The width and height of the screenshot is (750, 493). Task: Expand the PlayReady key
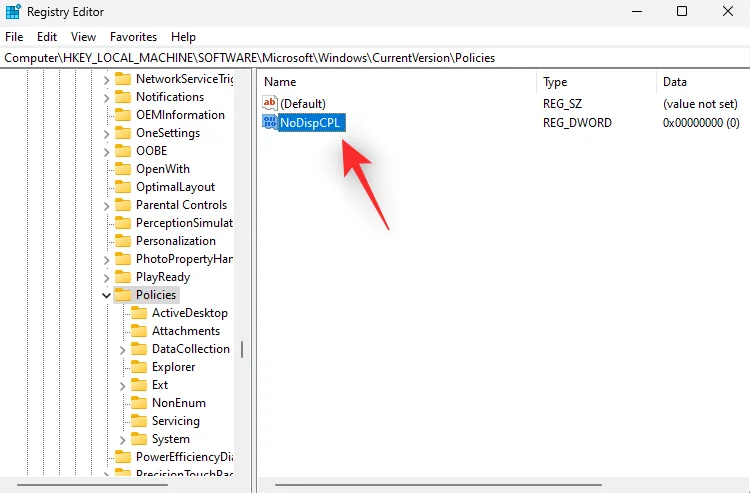(x=107, y=277)
